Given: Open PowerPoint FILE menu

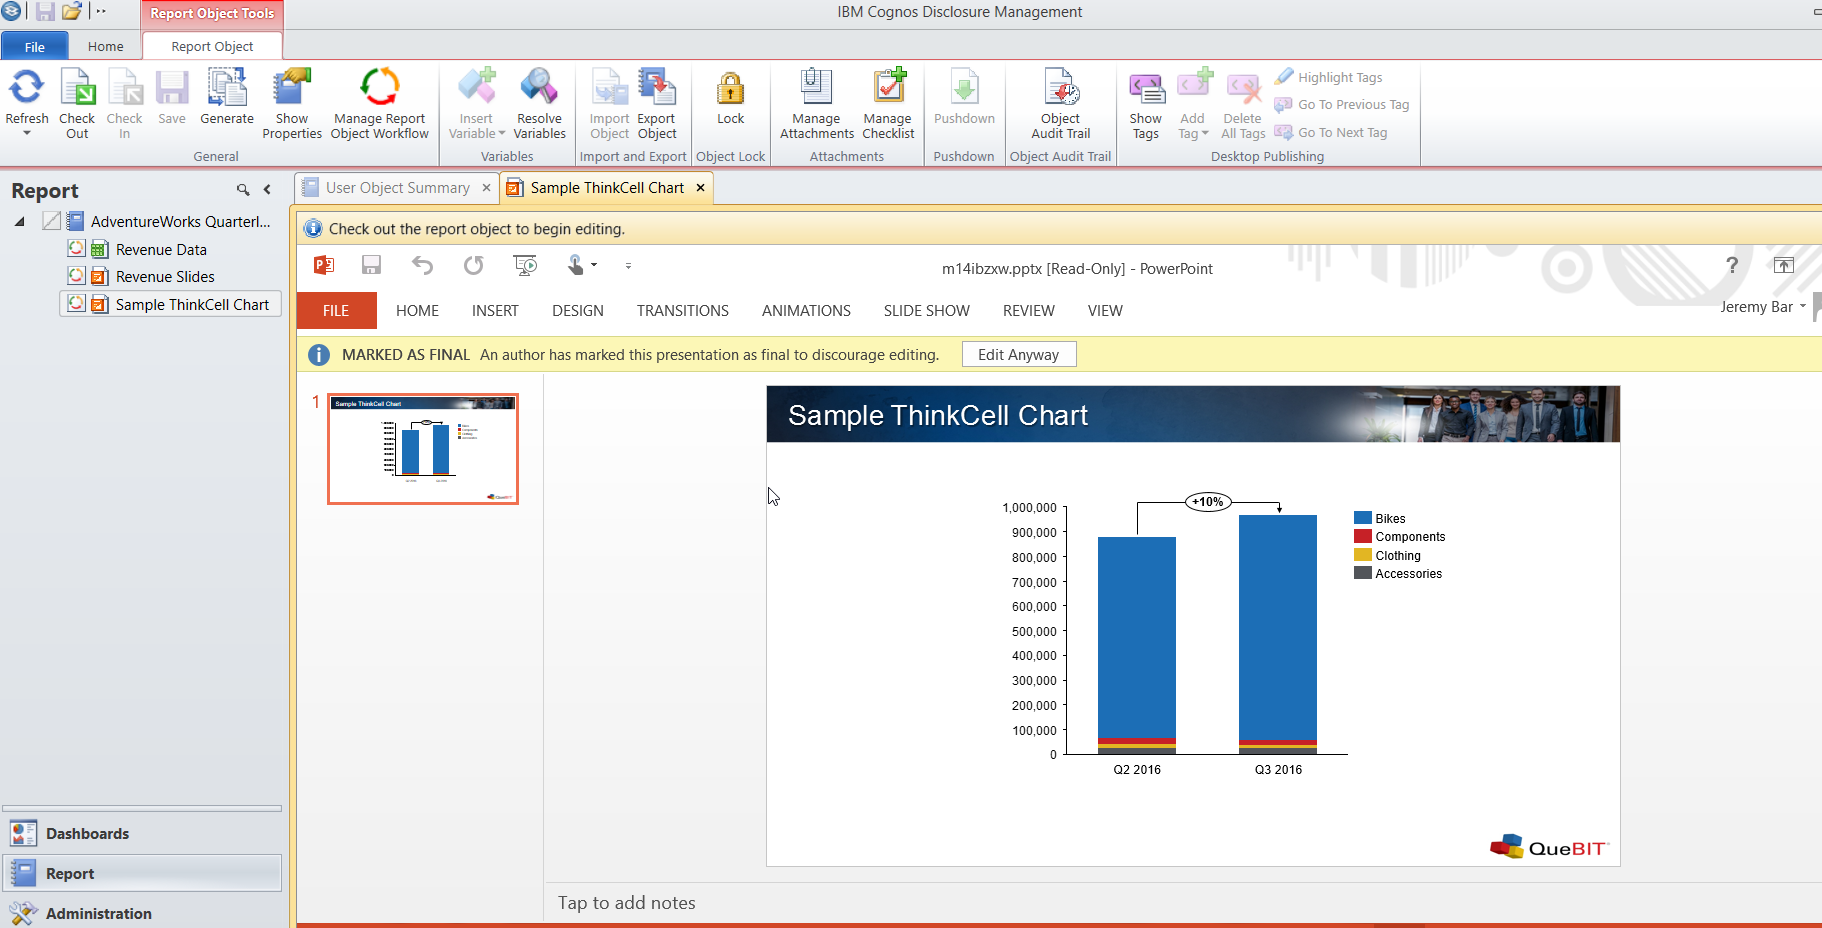Looking at the screenshot, I should point(336,311).
